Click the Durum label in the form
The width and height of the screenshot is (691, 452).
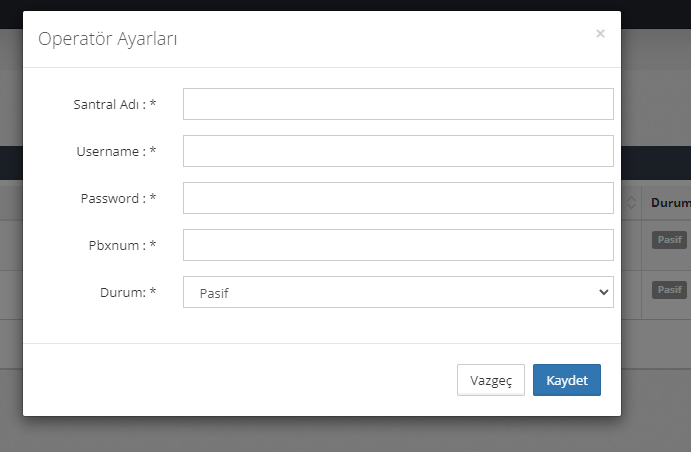coord(126,292)
